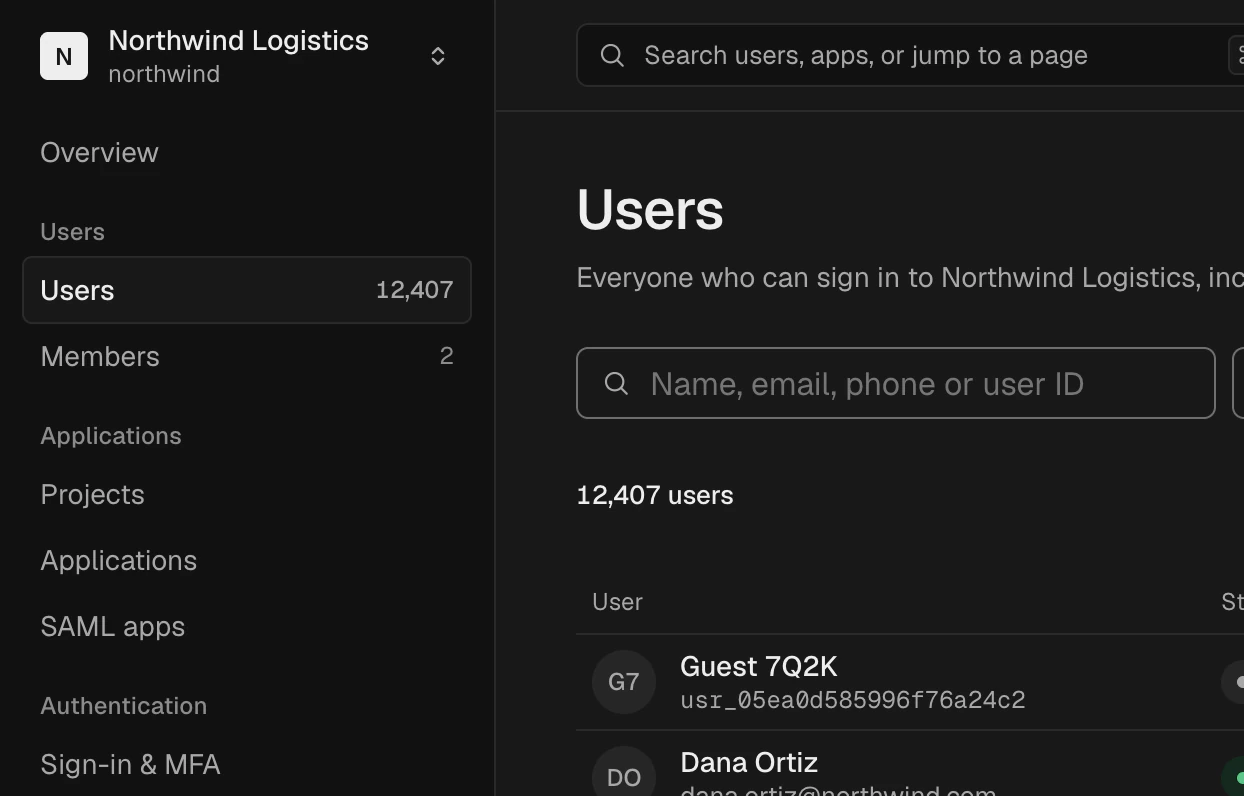Select Users in the sidebar
The height and width of the screenshot is (796, 1244).
[246, 290]
